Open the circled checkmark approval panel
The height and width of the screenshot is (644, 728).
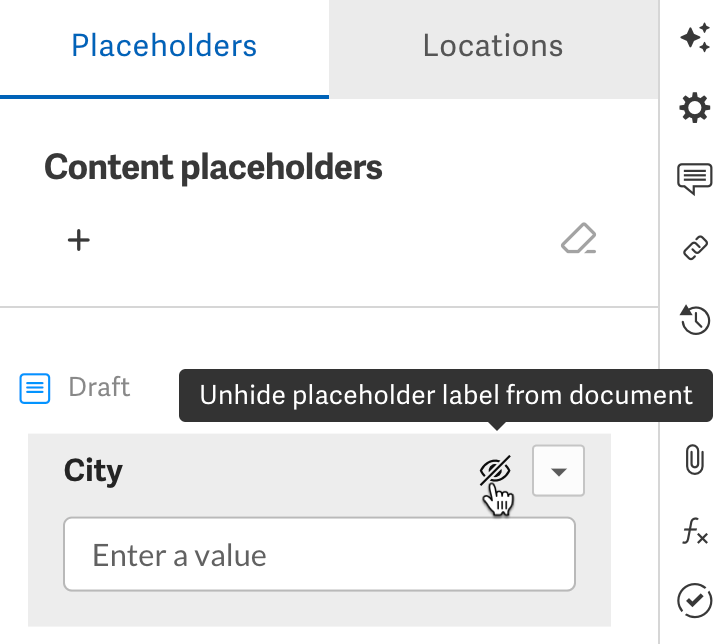pos(695,601)
